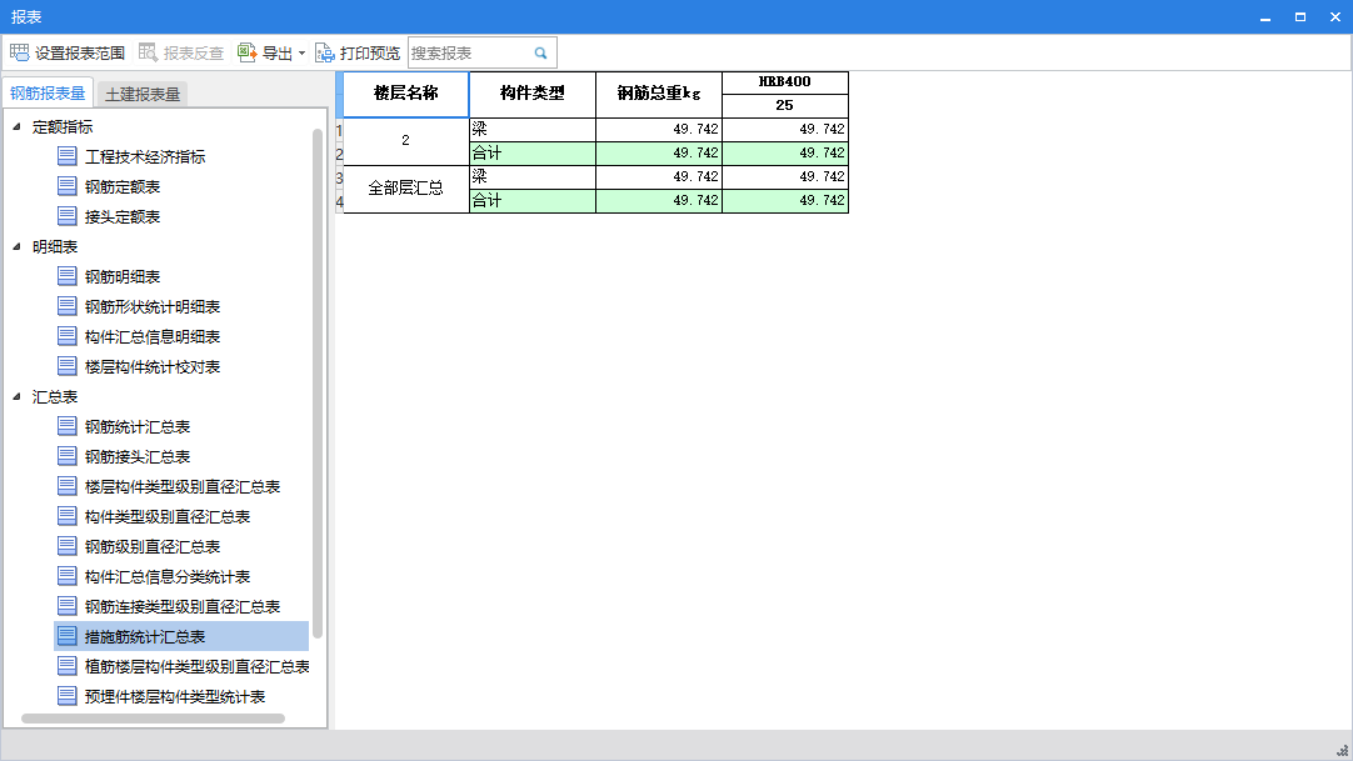1353x761 pixels.
Task: Click the icon beside 构件类型级别直径汇总表
Action: click(x=67, y=516)
